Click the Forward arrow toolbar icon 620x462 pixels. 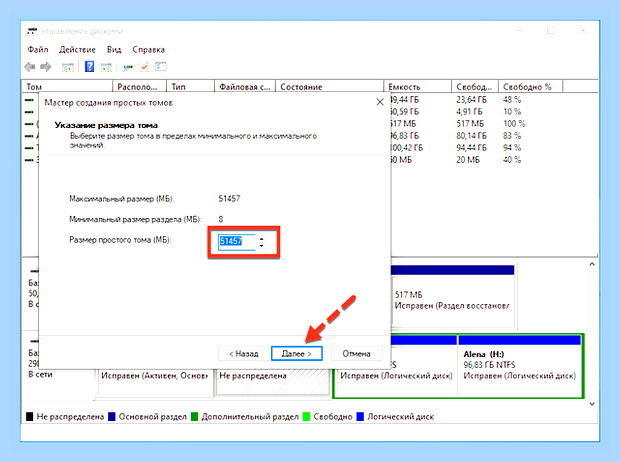(x=46, y=67)
